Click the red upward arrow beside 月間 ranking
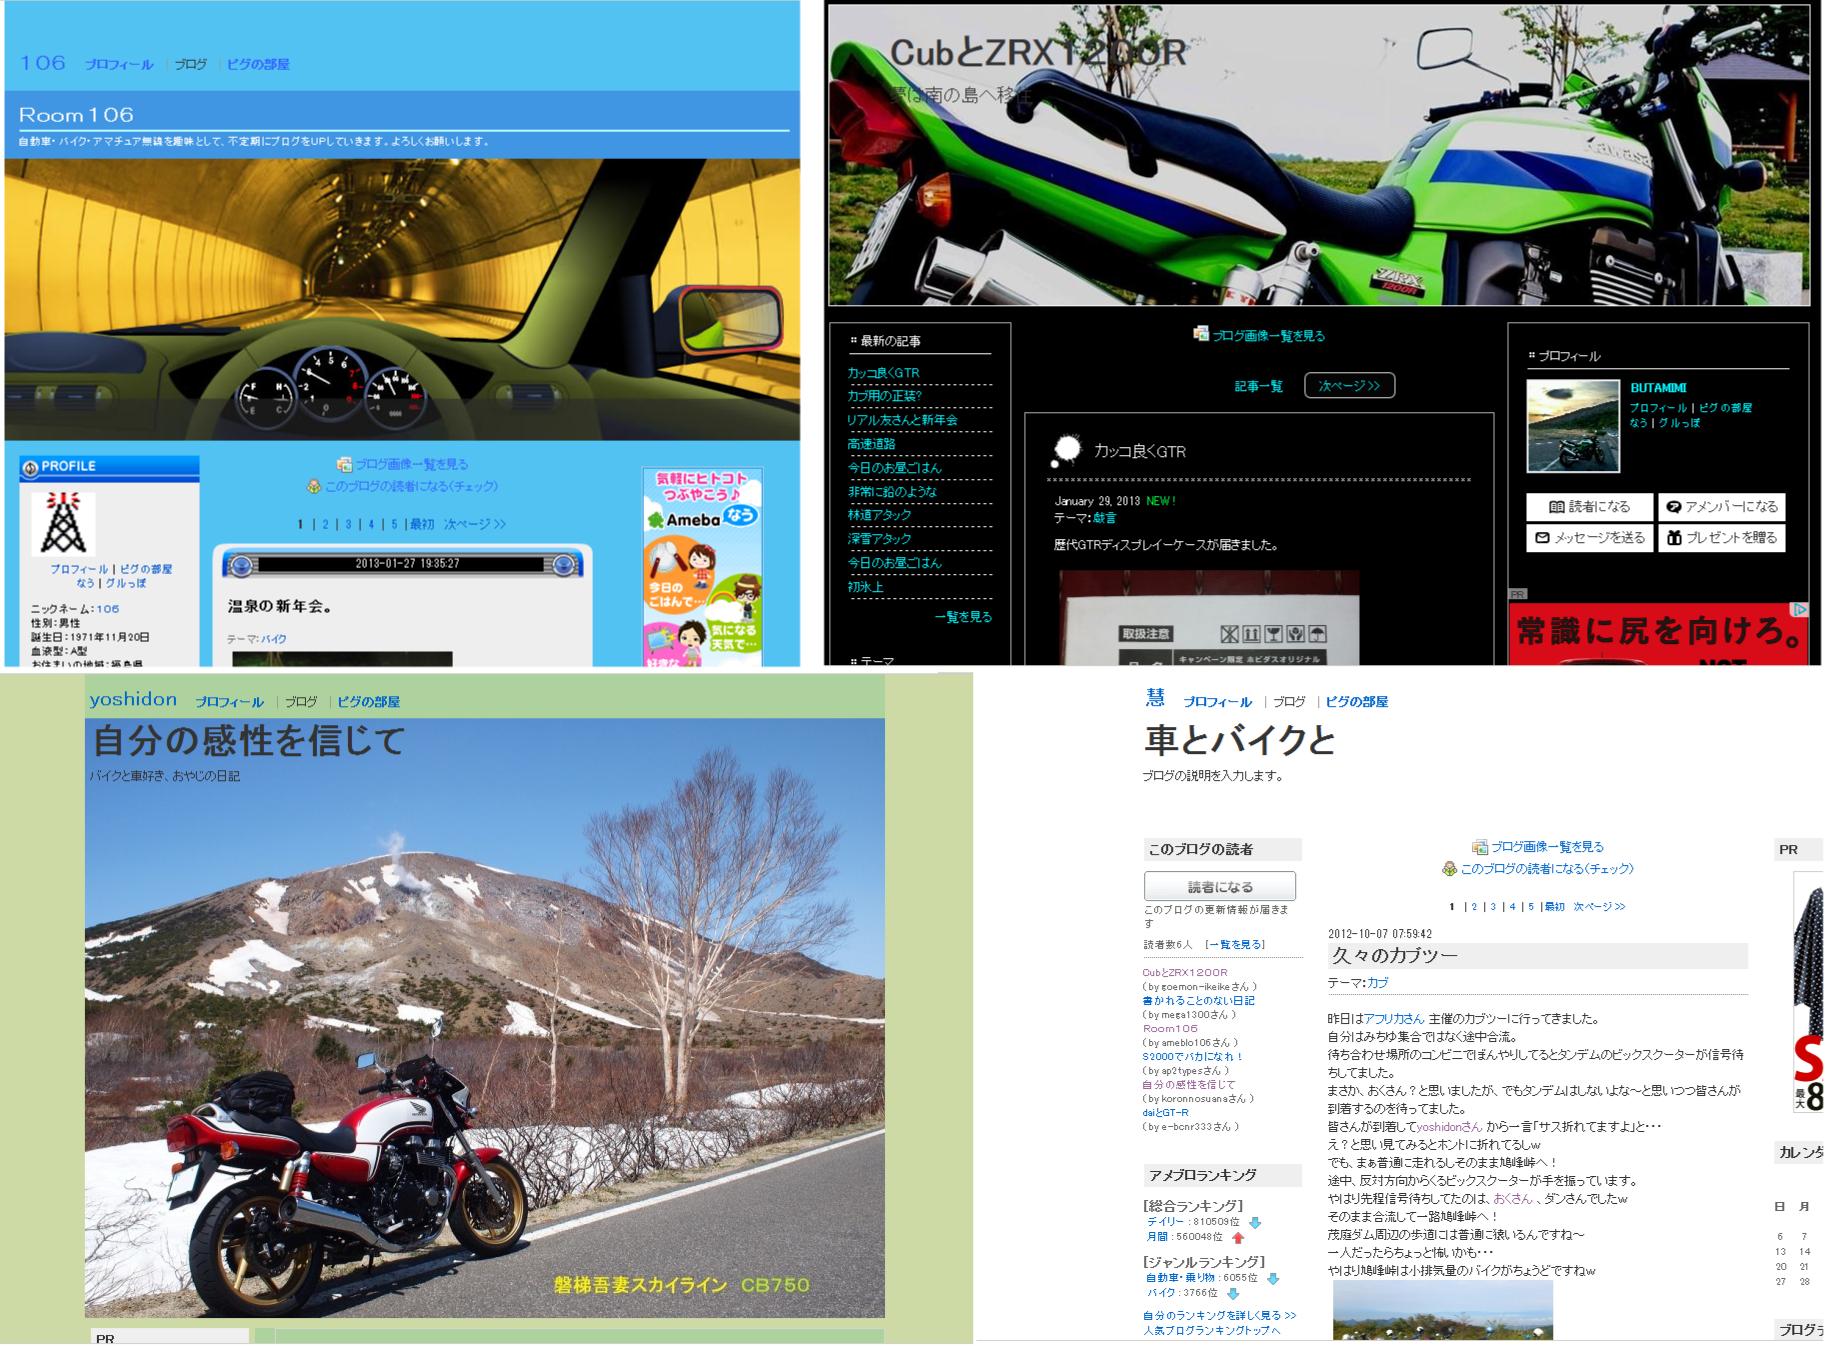 [x=1238, y=1237]
